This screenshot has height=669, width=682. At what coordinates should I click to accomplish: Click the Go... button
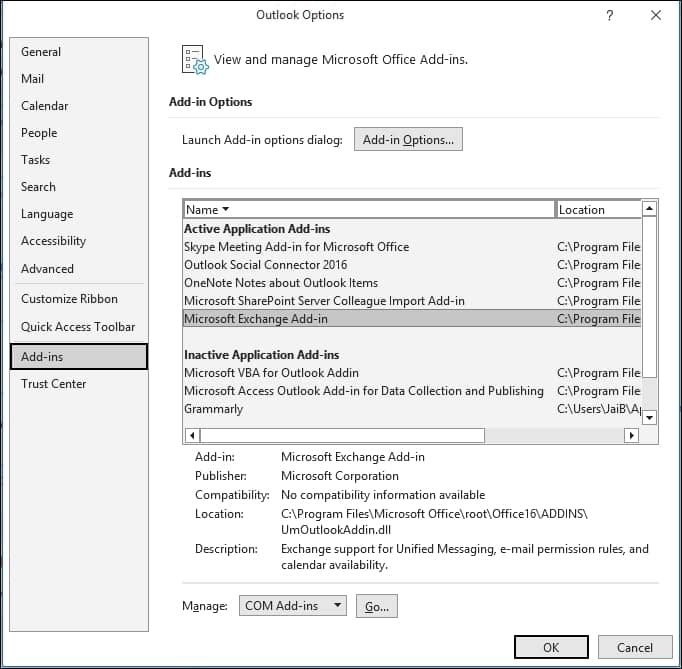pos(377,606)
